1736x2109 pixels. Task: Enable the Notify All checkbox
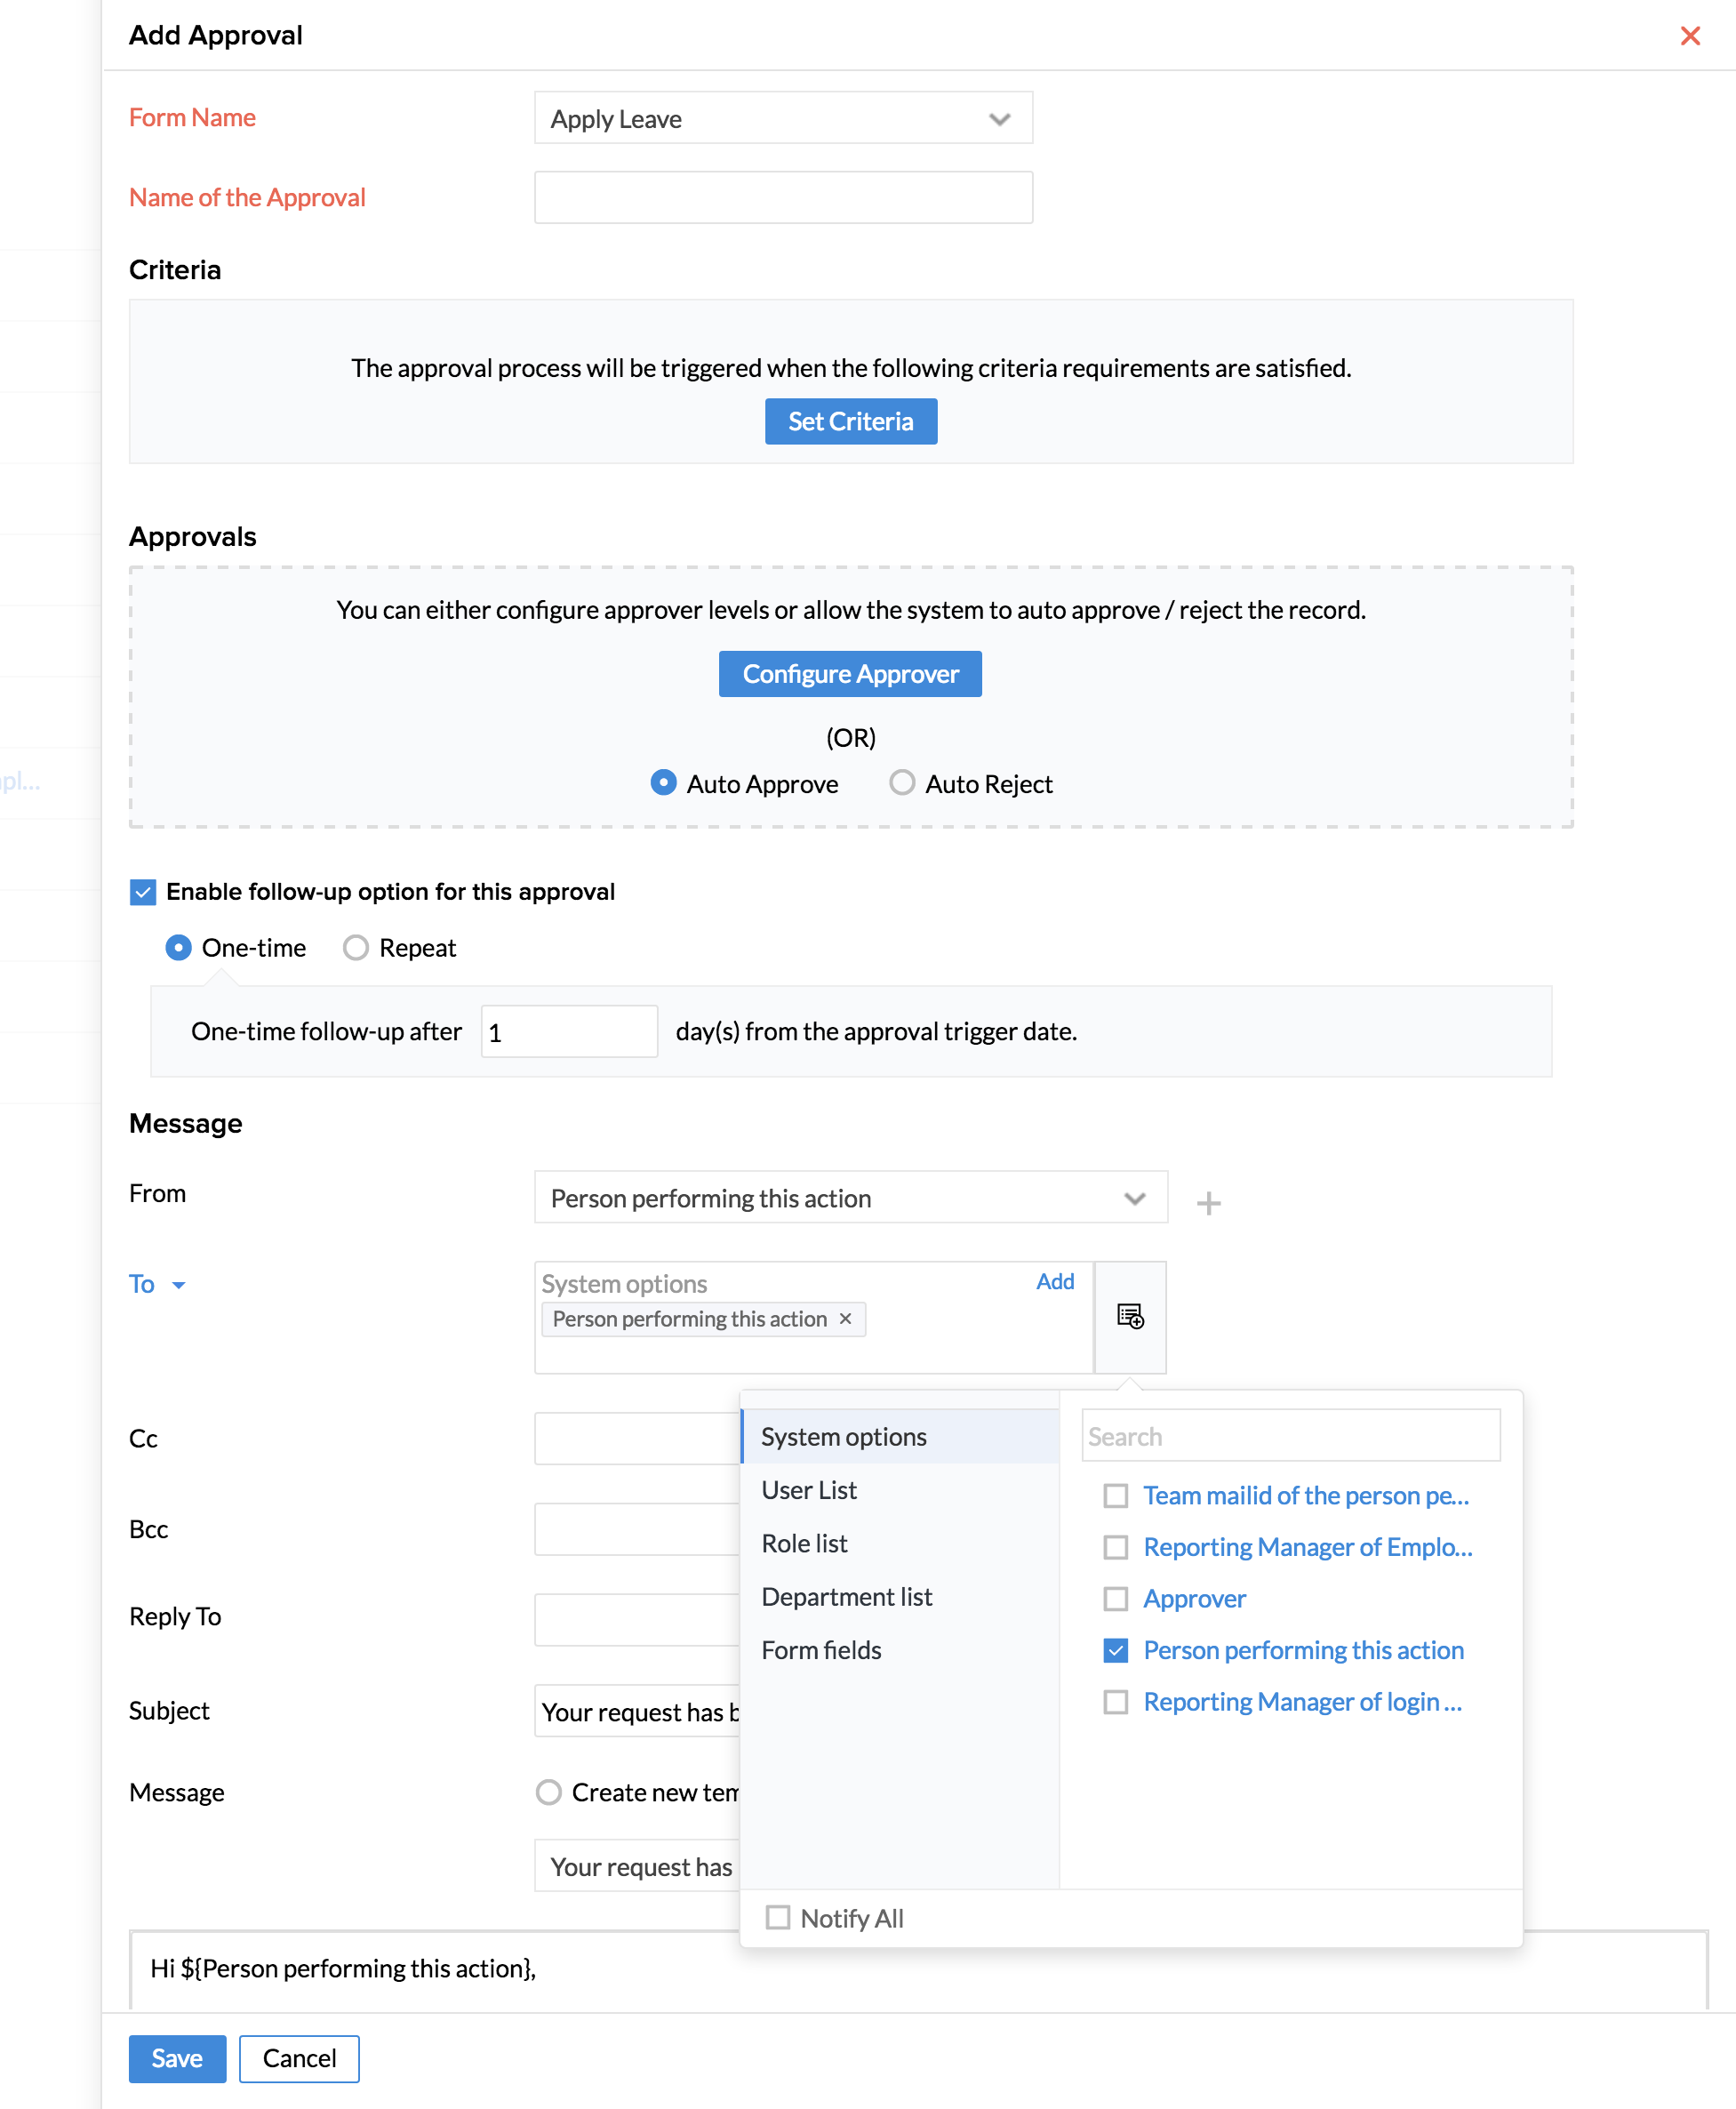(777, 1917)
